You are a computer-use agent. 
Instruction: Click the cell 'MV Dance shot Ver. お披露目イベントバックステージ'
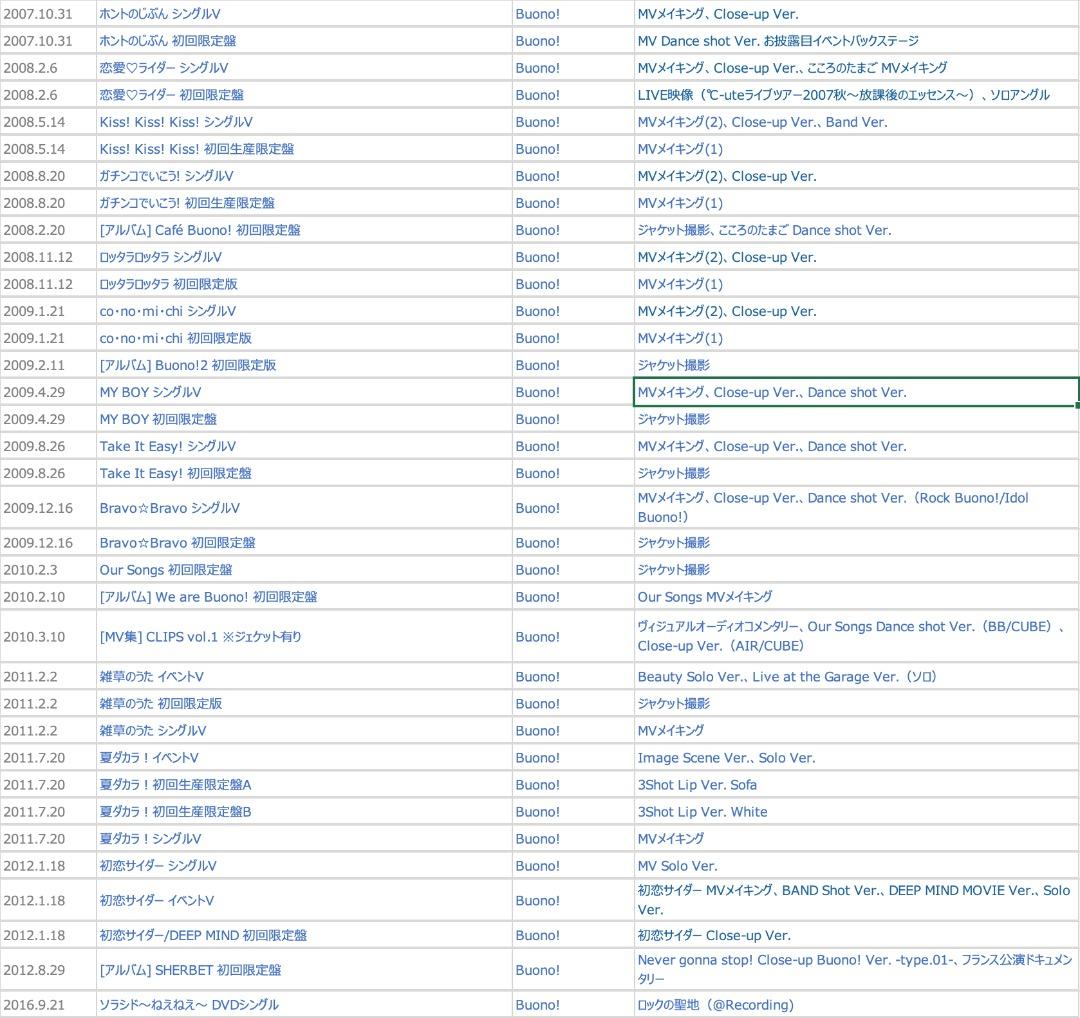point(856,41)
